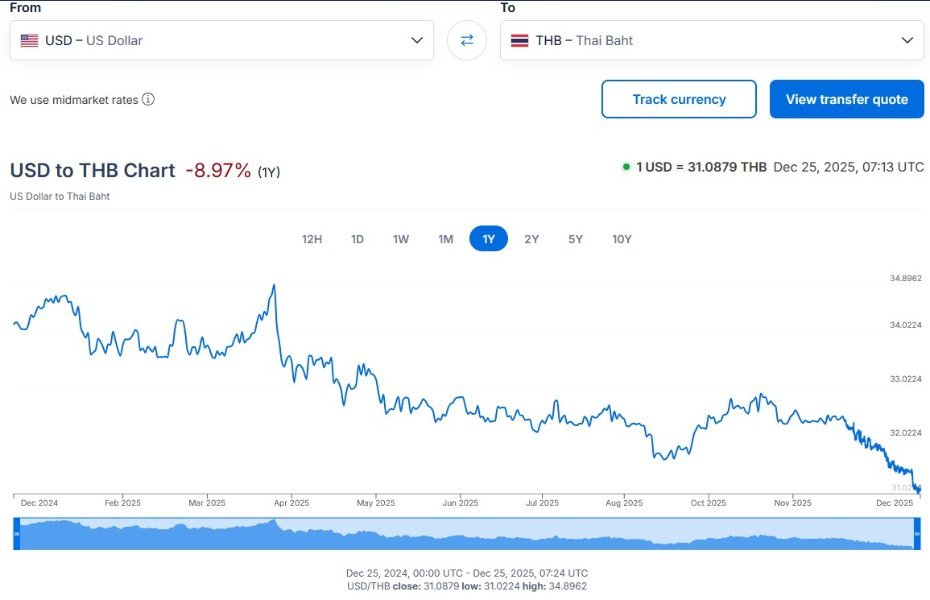
Task: Switch chart to 1M range
Action: (x=446, y=239)
